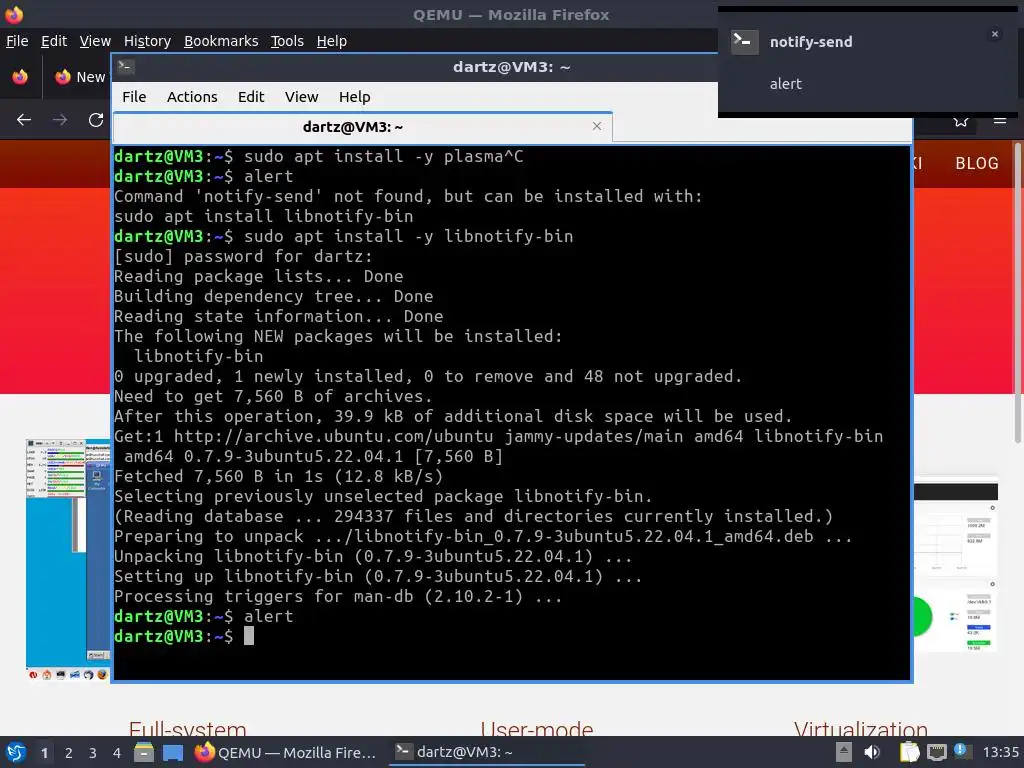Select the dartz@VM3: ~ terminal tab
1024x768 pixels.
click(362, 127)
